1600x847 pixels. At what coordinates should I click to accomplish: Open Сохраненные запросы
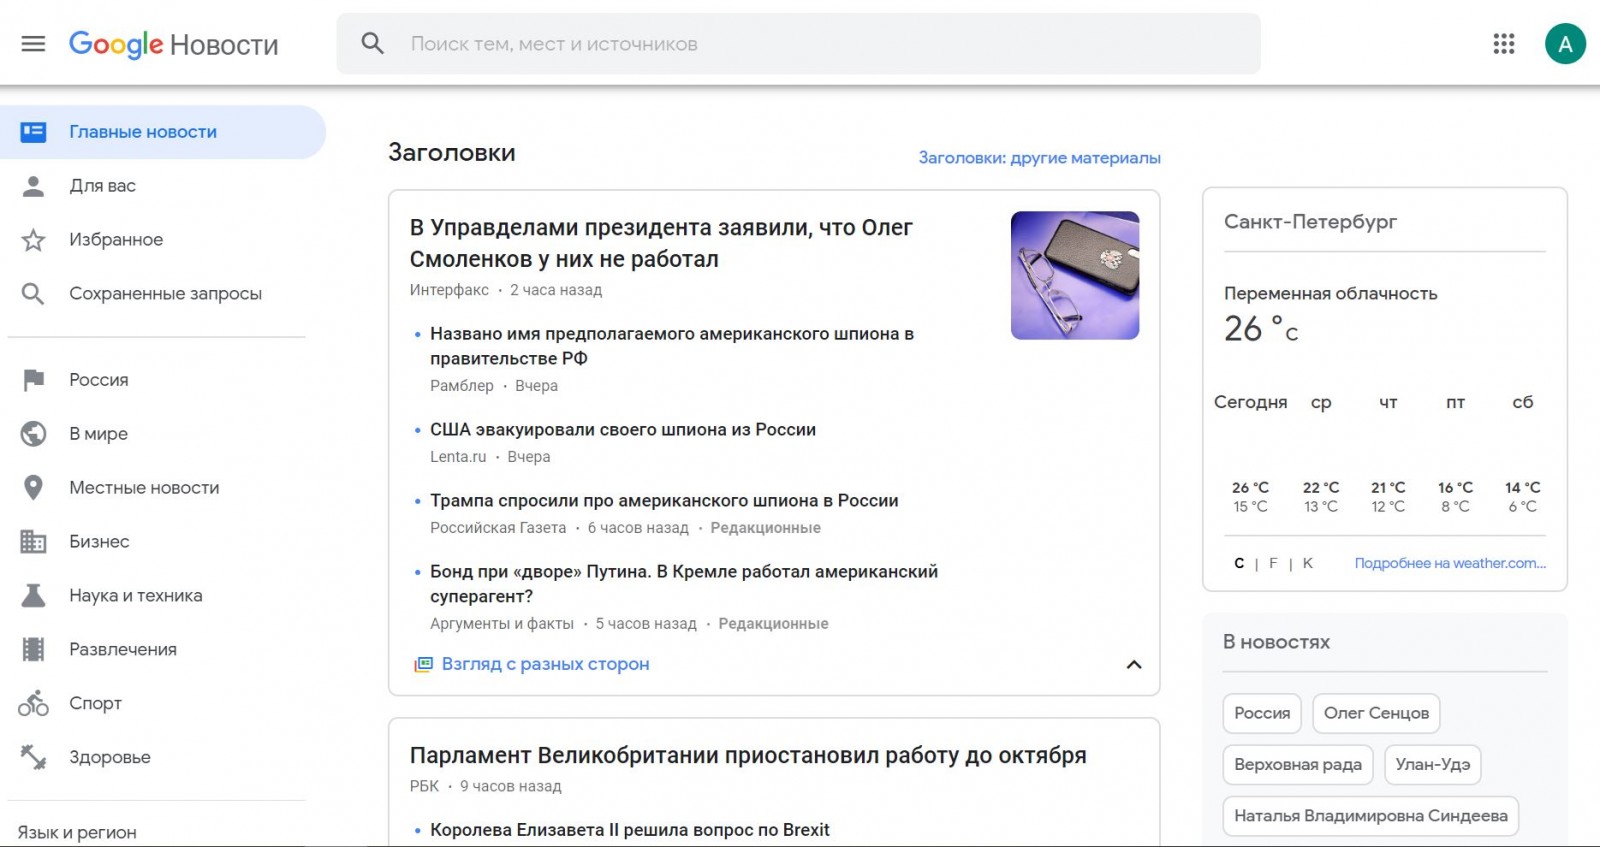coord(165,294)
